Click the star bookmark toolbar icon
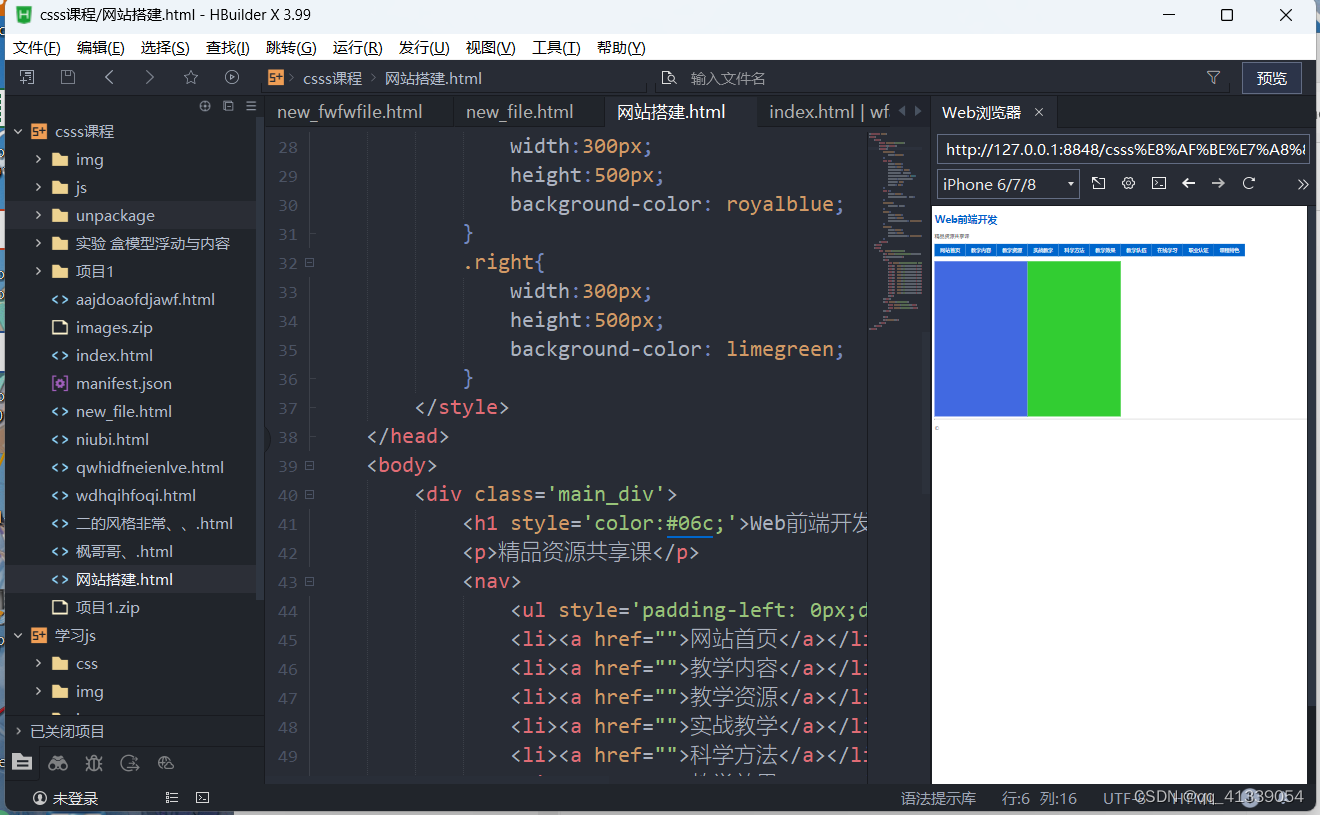 point(191,77)
